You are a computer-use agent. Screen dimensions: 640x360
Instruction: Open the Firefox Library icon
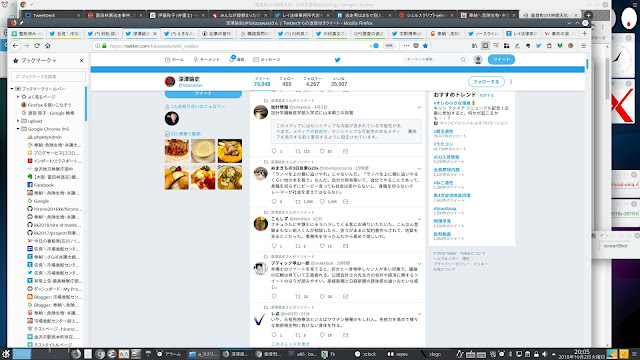[474, 46]
